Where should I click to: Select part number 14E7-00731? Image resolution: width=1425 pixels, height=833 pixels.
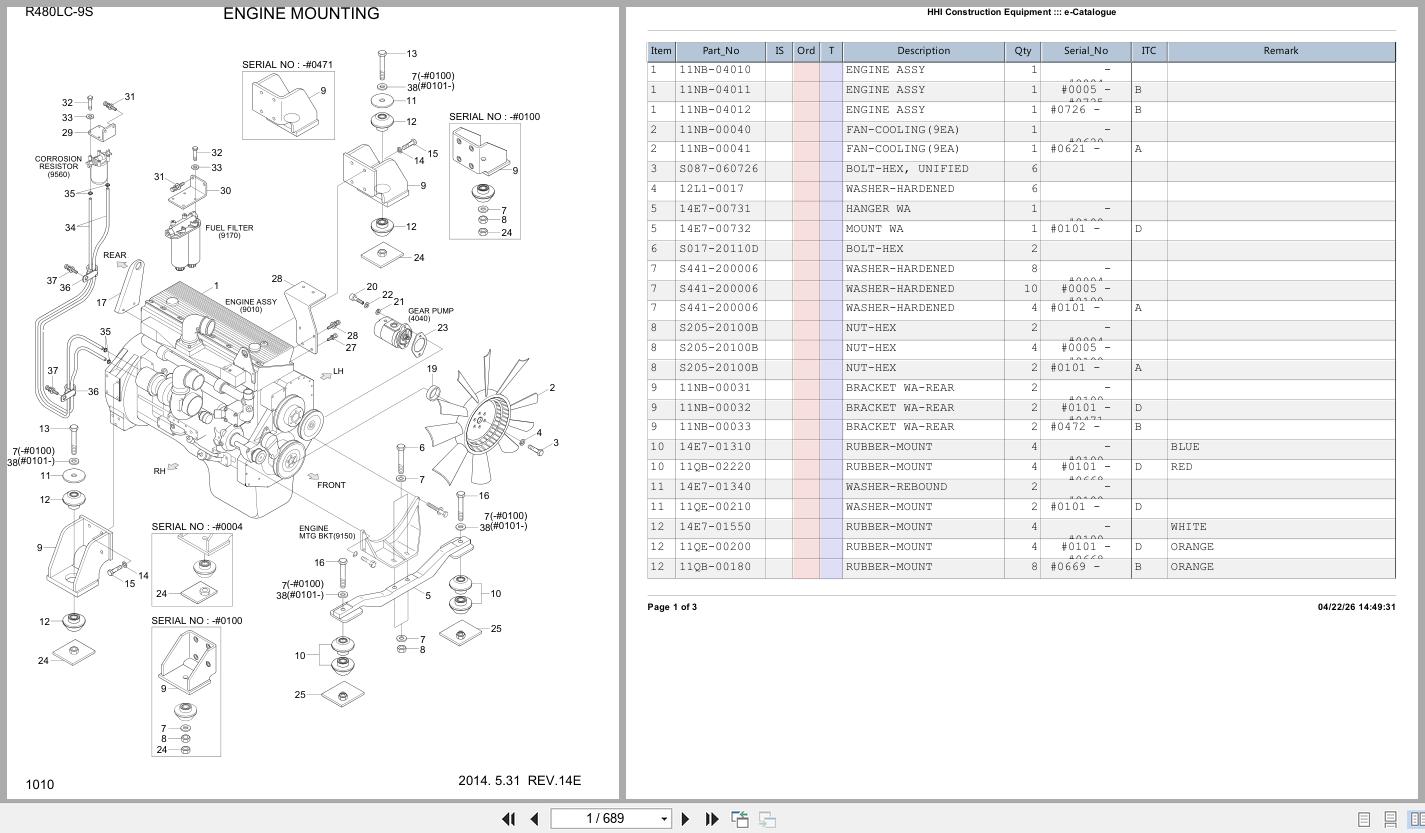[x=715, y=209]
